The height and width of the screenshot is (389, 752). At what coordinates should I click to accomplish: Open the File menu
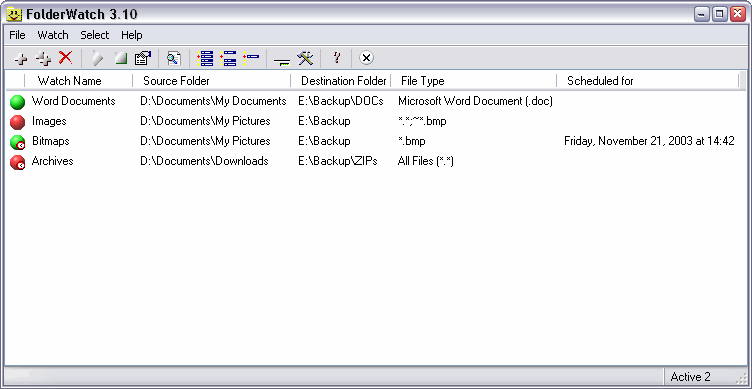(x=17, y=35)
